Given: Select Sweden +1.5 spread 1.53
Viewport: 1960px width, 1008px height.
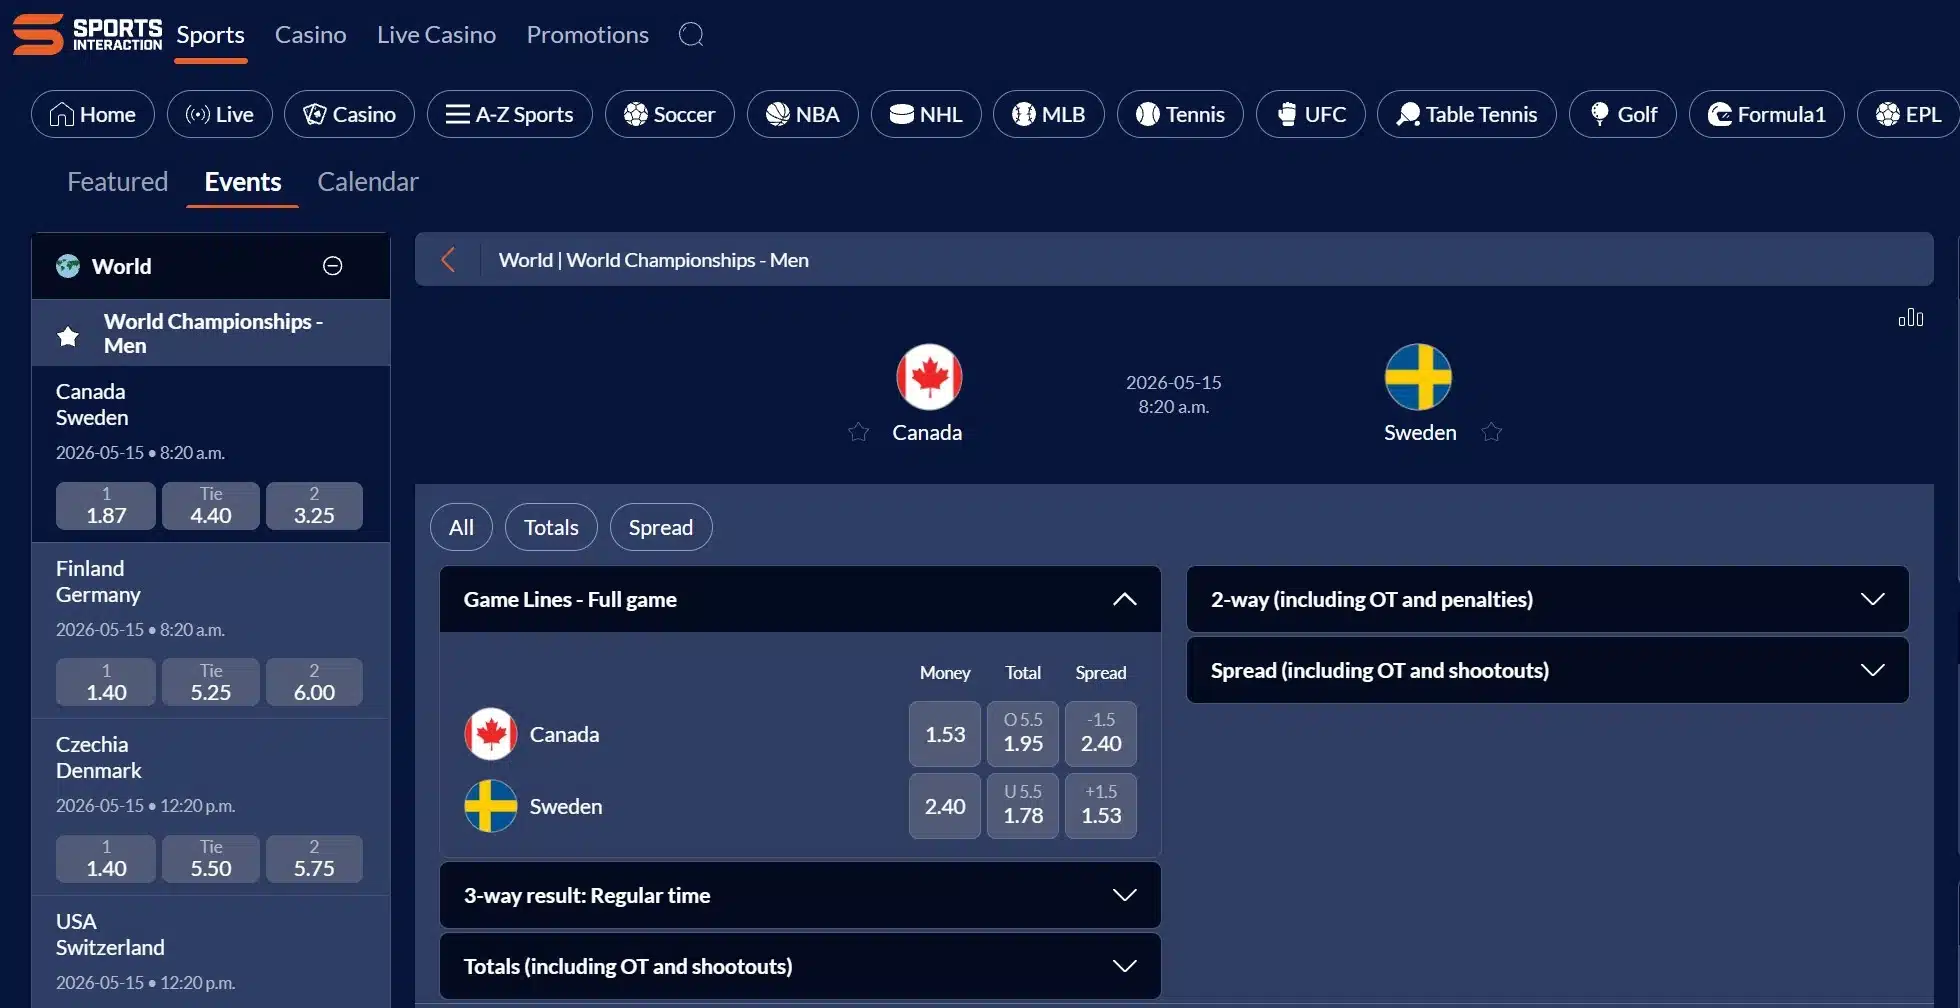Looking at the screenshot, I should 1101,806.
